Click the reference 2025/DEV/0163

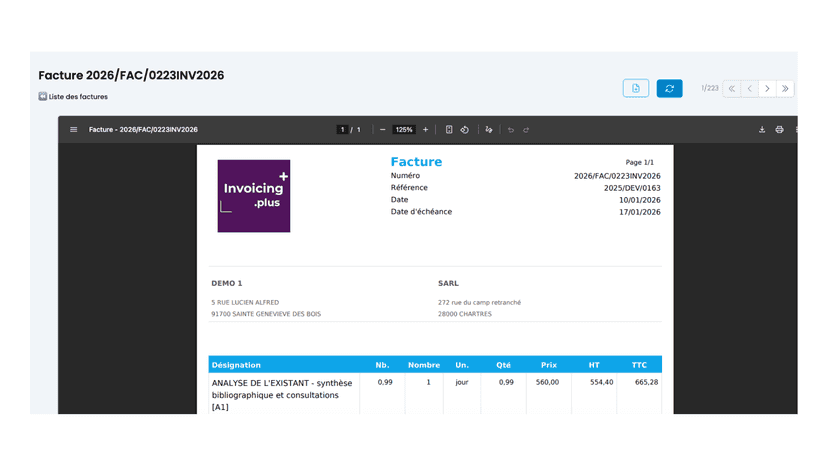[632, 188]
